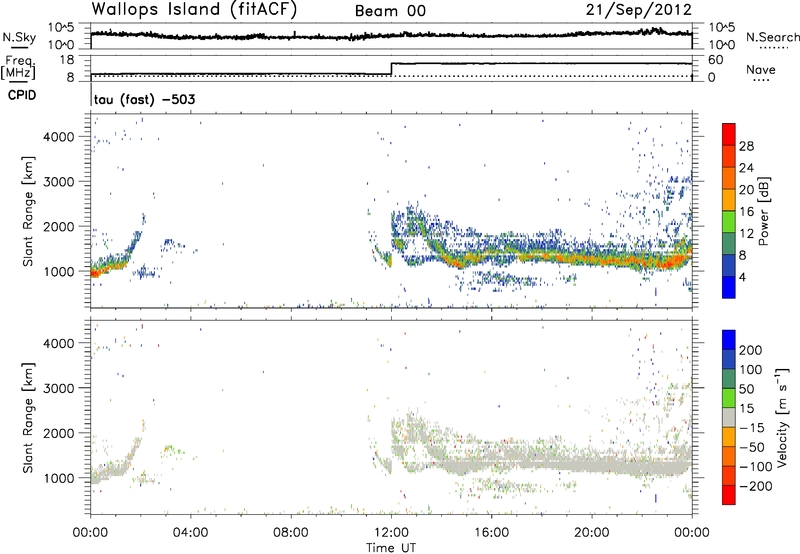The height and width of the screenshot is (554, 800).
Task: Click the '100' label on Velocity color bar
Action: [751, 370]
